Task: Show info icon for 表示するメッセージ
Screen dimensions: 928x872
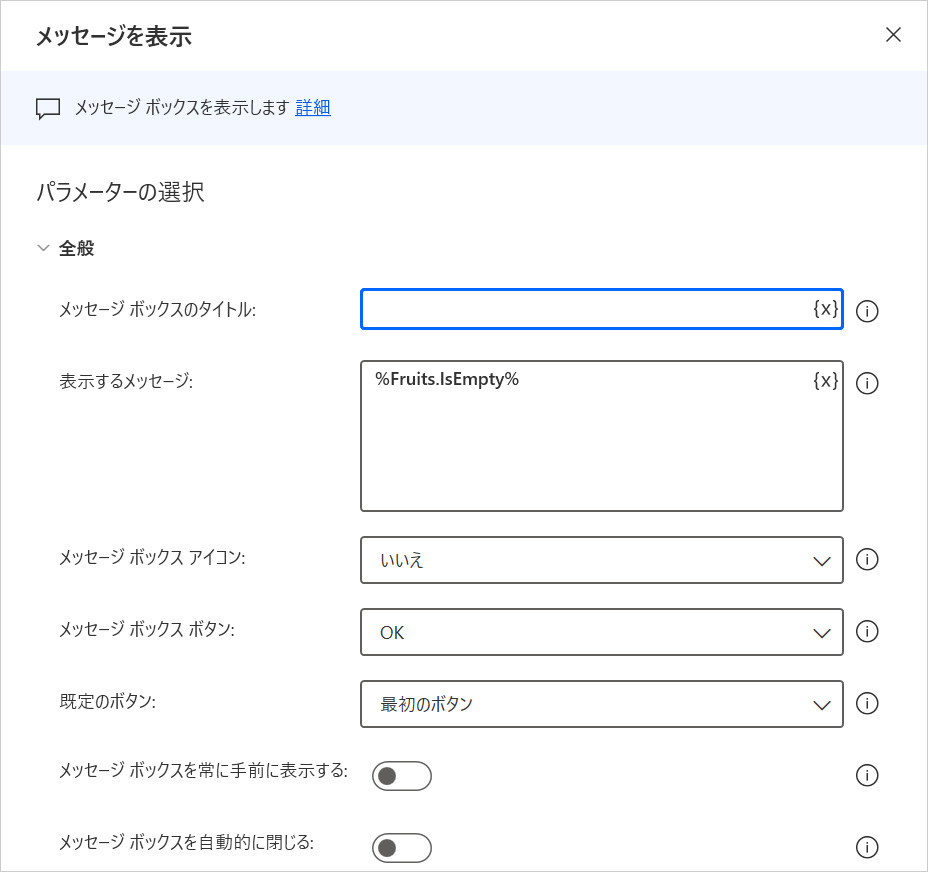Action: pos(868,384)
